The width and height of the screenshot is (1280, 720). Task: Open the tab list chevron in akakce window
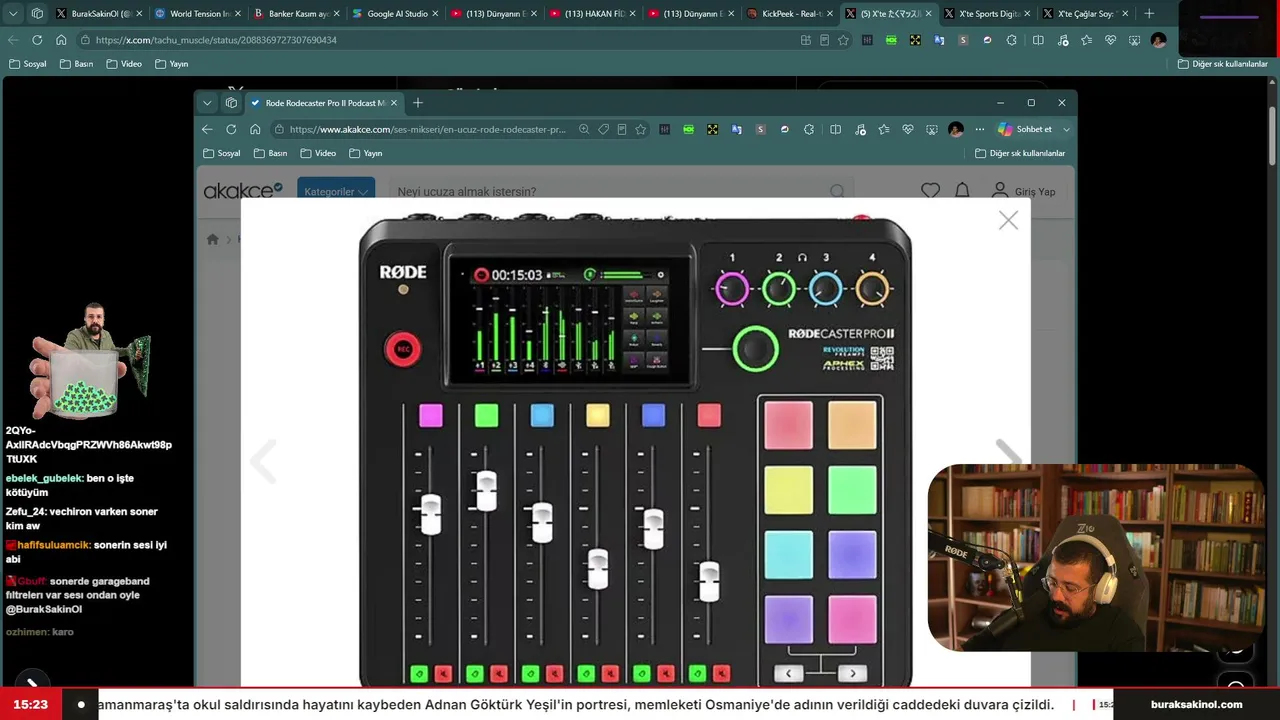tap(207, 103)
